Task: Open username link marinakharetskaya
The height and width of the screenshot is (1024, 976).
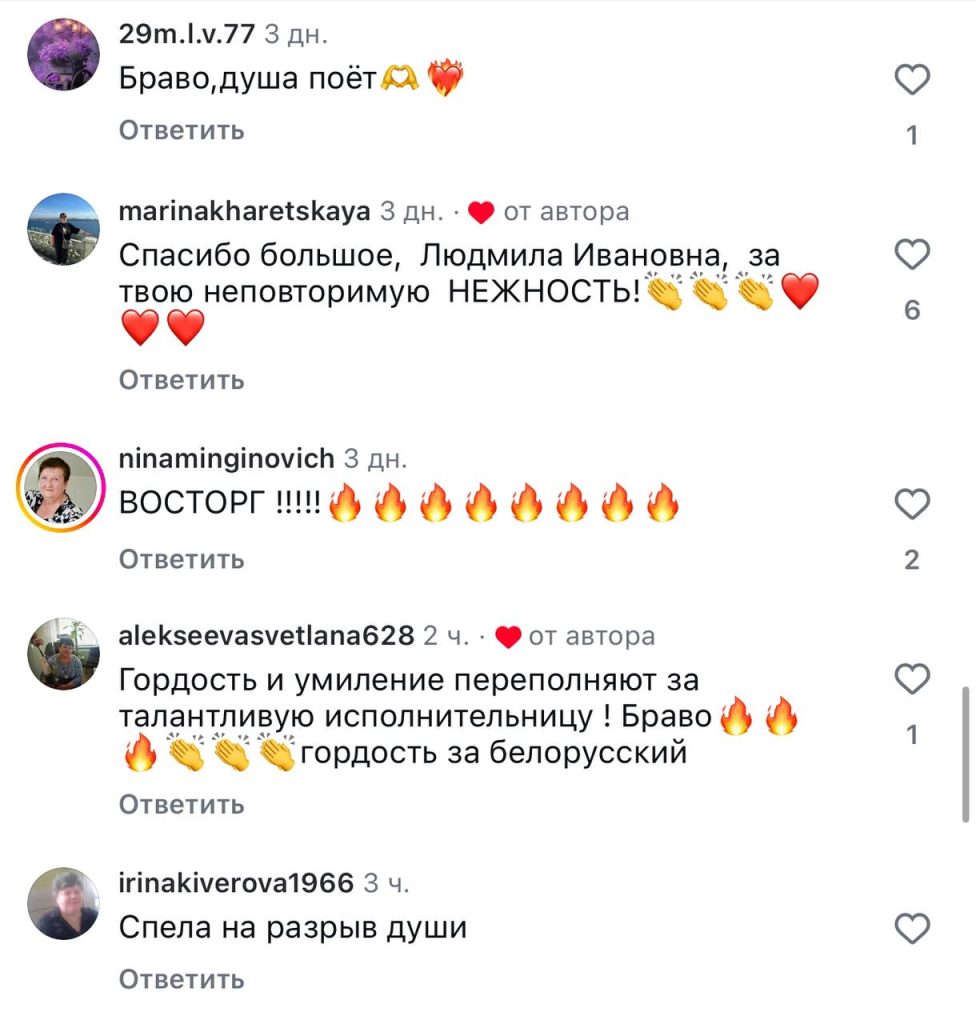Action: coord(244,212)
